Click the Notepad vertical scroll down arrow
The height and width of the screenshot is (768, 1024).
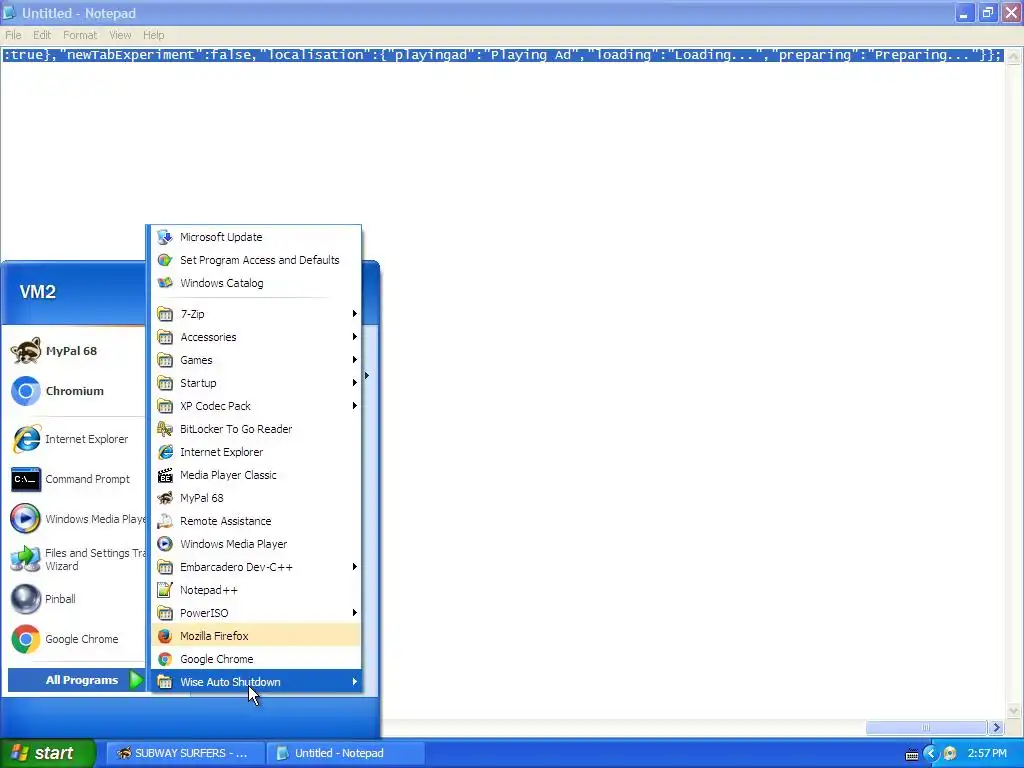coord(1014,711)
